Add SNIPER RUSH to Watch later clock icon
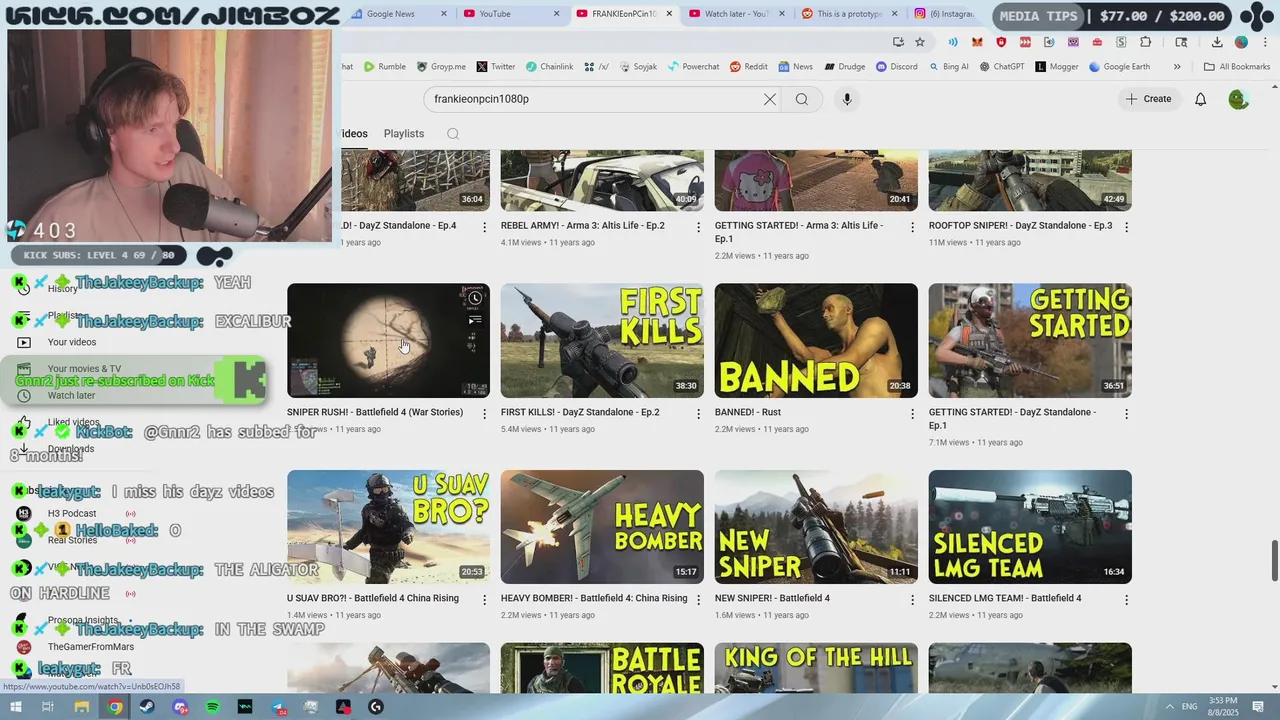Image resolution: width=1280 pixels, height=720 pixels. pos(475,298)
